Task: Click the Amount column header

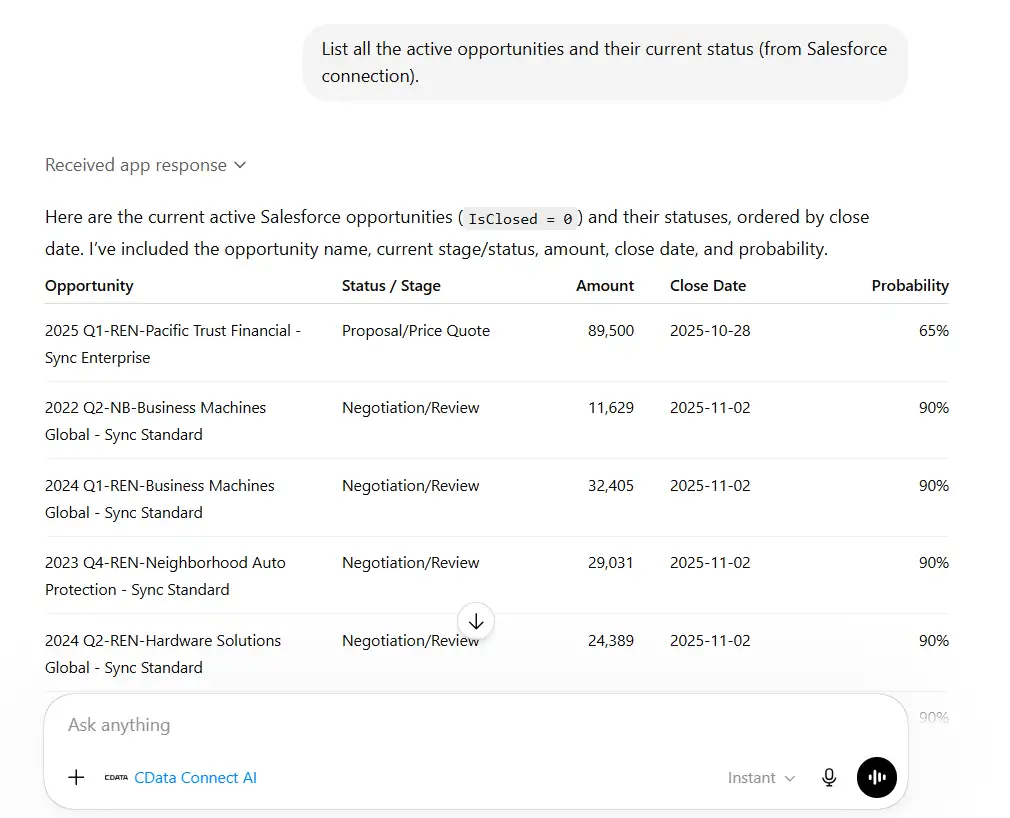Action: point(605,286)
